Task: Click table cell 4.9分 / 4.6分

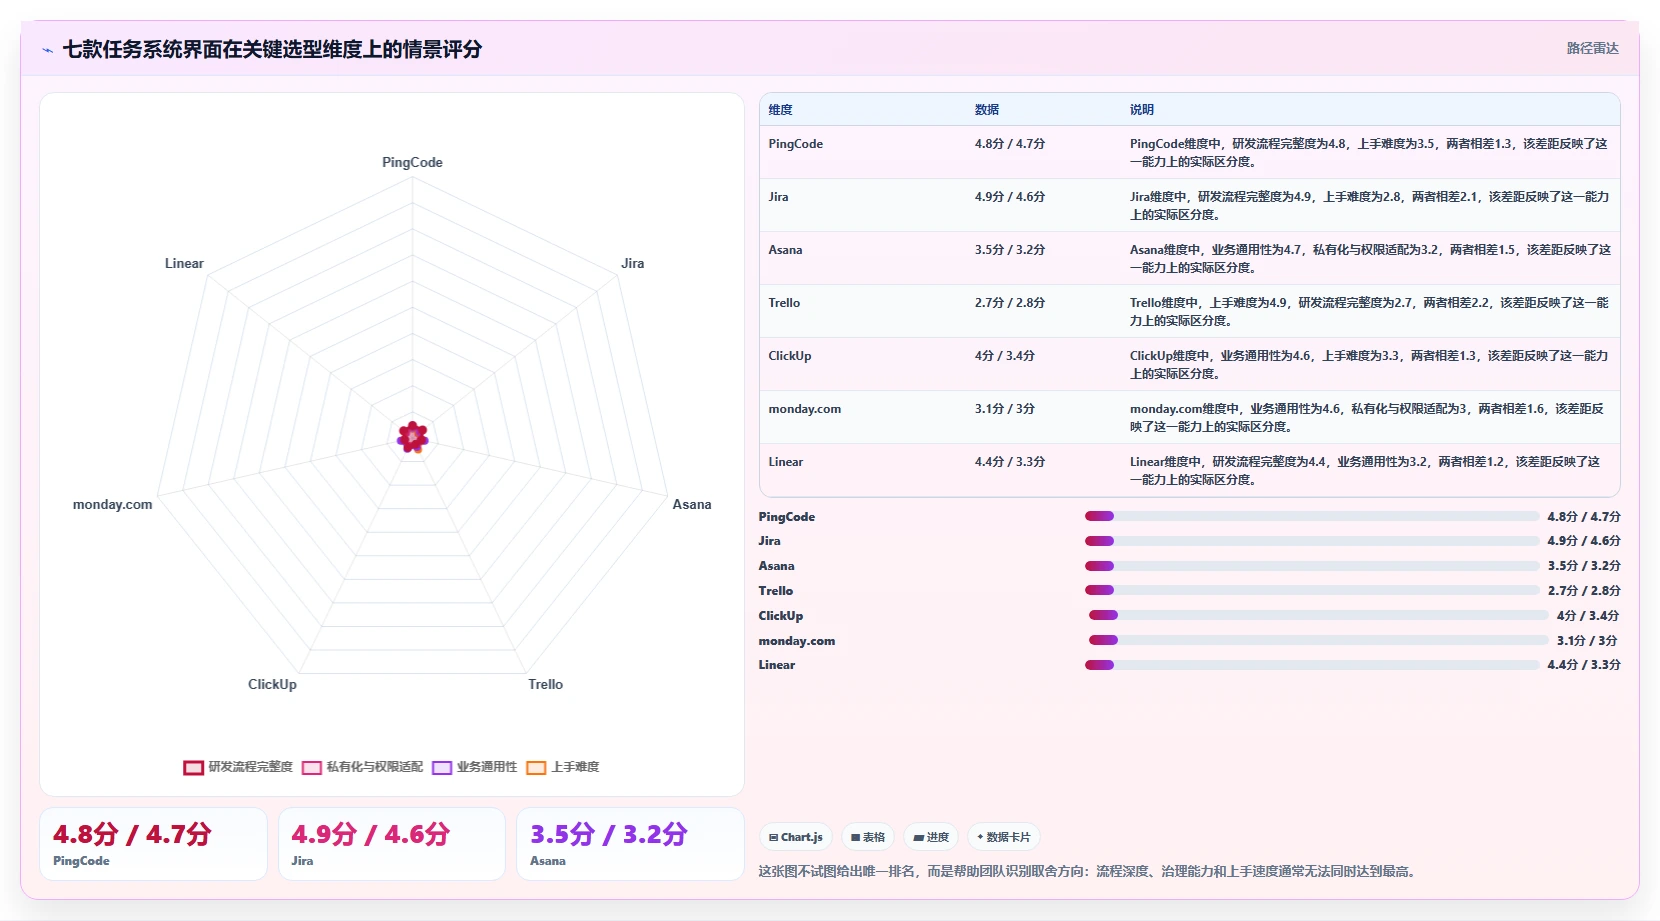Action: 1010,197
